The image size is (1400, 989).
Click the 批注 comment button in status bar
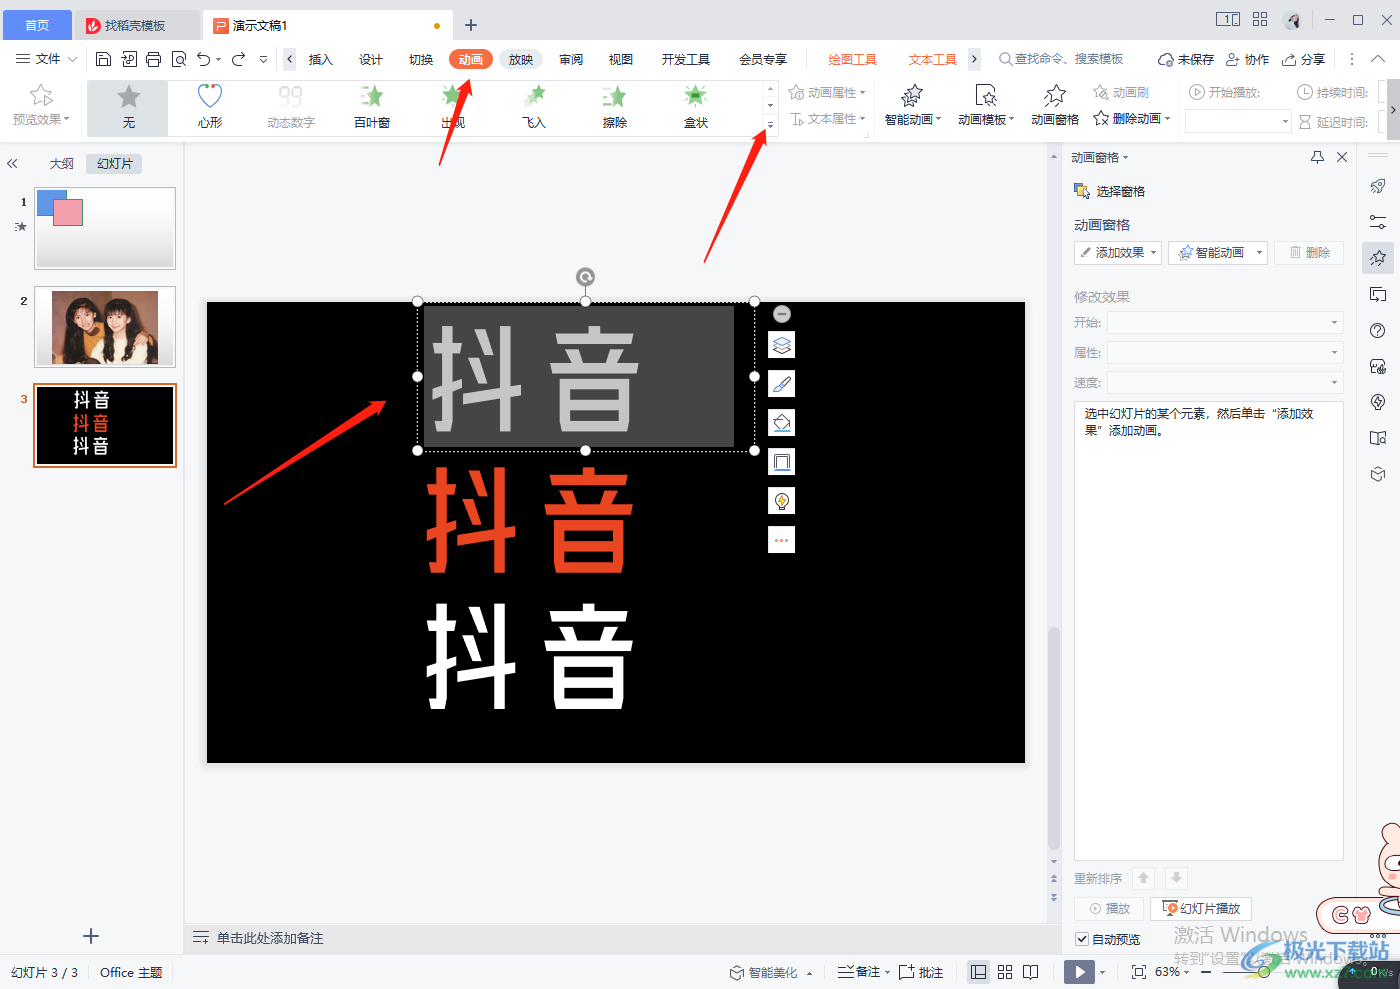(x=921, y=972)
